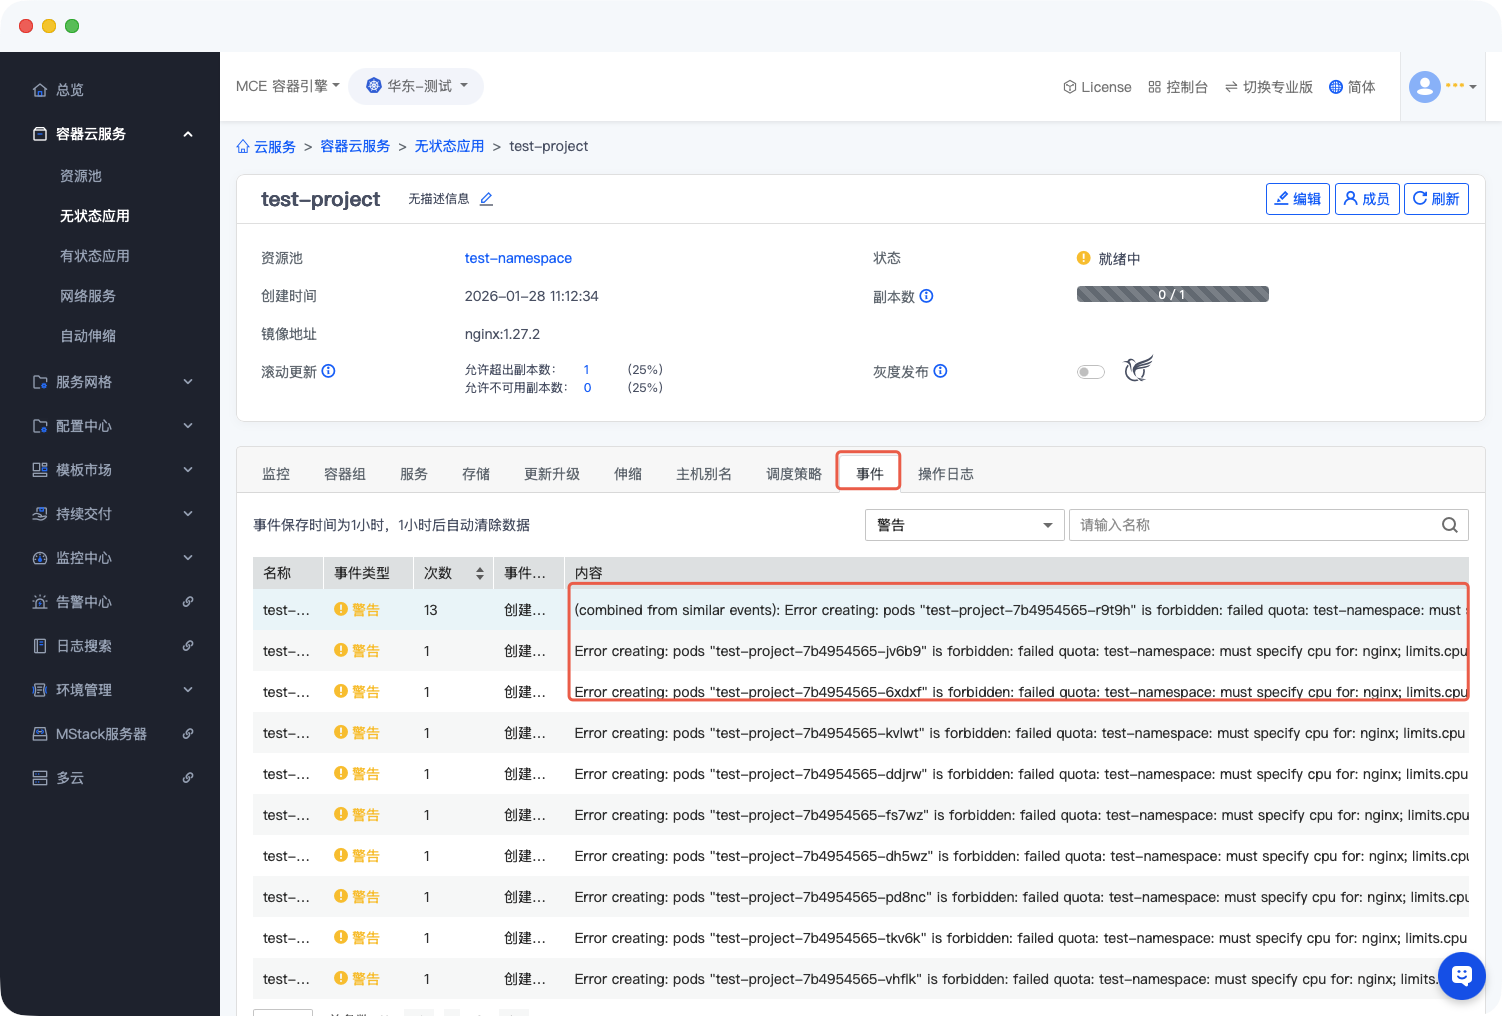
Task: Click the 请输入名称 search input field
Action: coord(1255,525)
